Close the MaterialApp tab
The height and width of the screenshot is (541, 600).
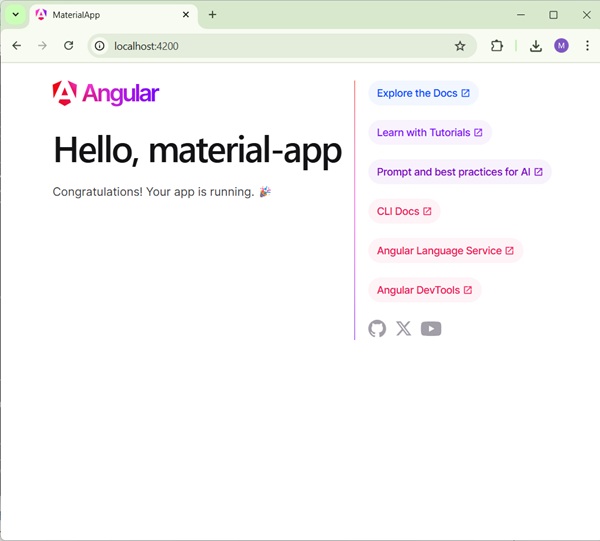[186, 15]
